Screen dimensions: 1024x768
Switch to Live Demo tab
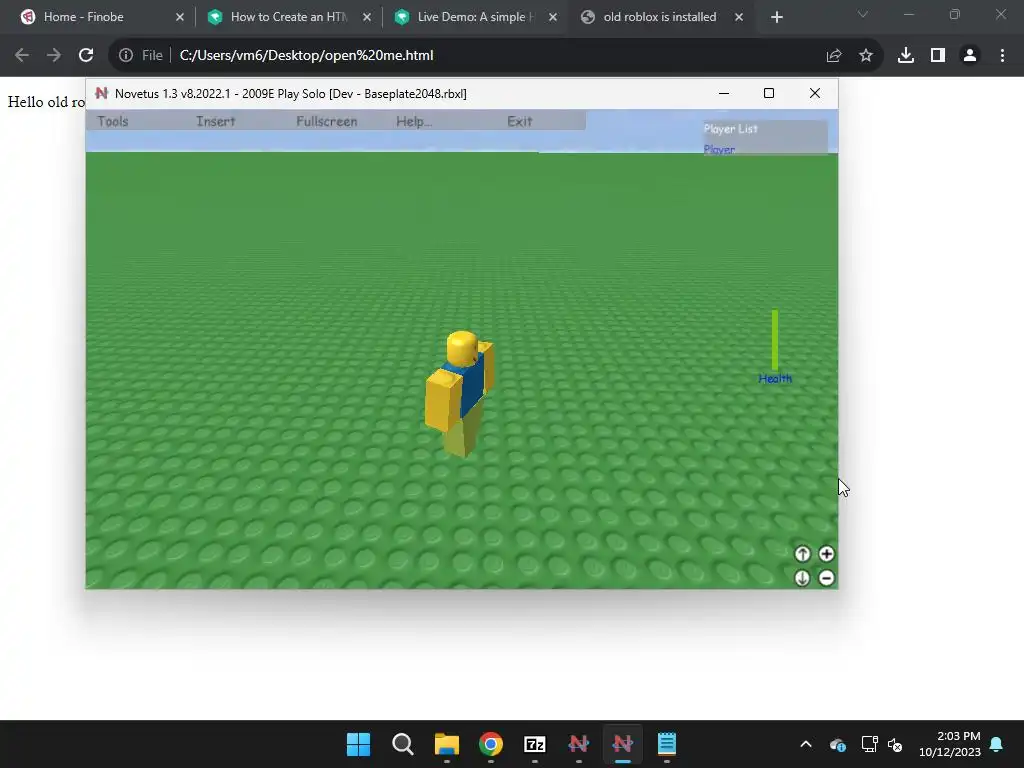click(x=475, y=17)
